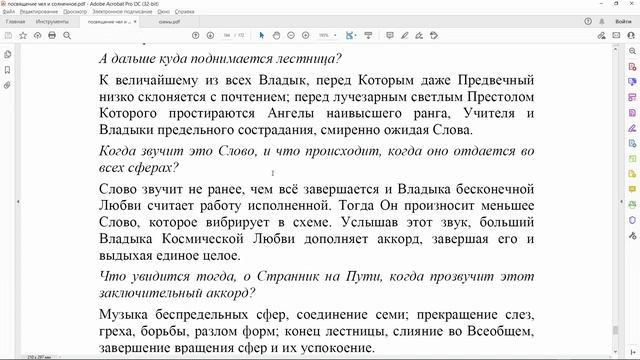Open the pink Edit PDF tool
Image resolution: width=640 pixels, height=360 pixels.
coord(632,97)
